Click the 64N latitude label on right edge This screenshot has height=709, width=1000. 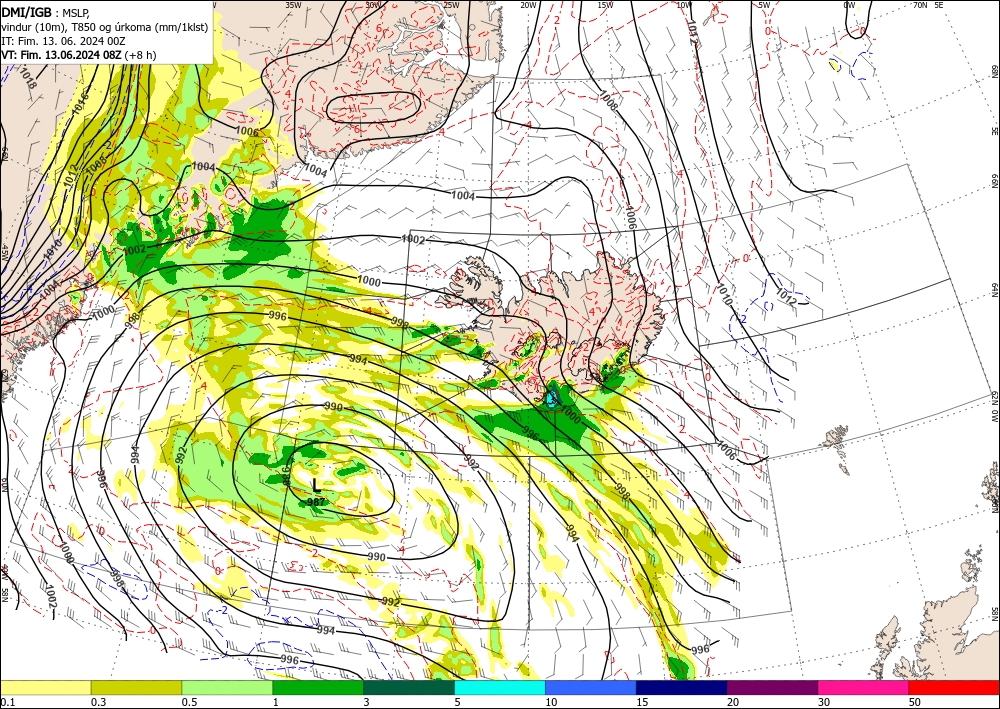tap(994, 290)
